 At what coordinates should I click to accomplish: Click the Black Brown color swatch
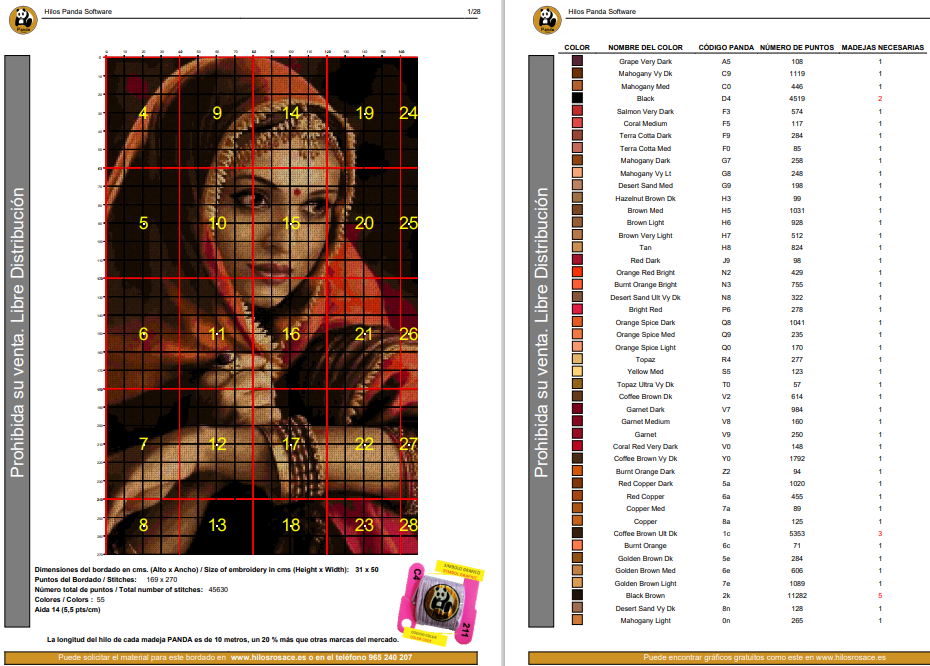[x=577, y=595]
